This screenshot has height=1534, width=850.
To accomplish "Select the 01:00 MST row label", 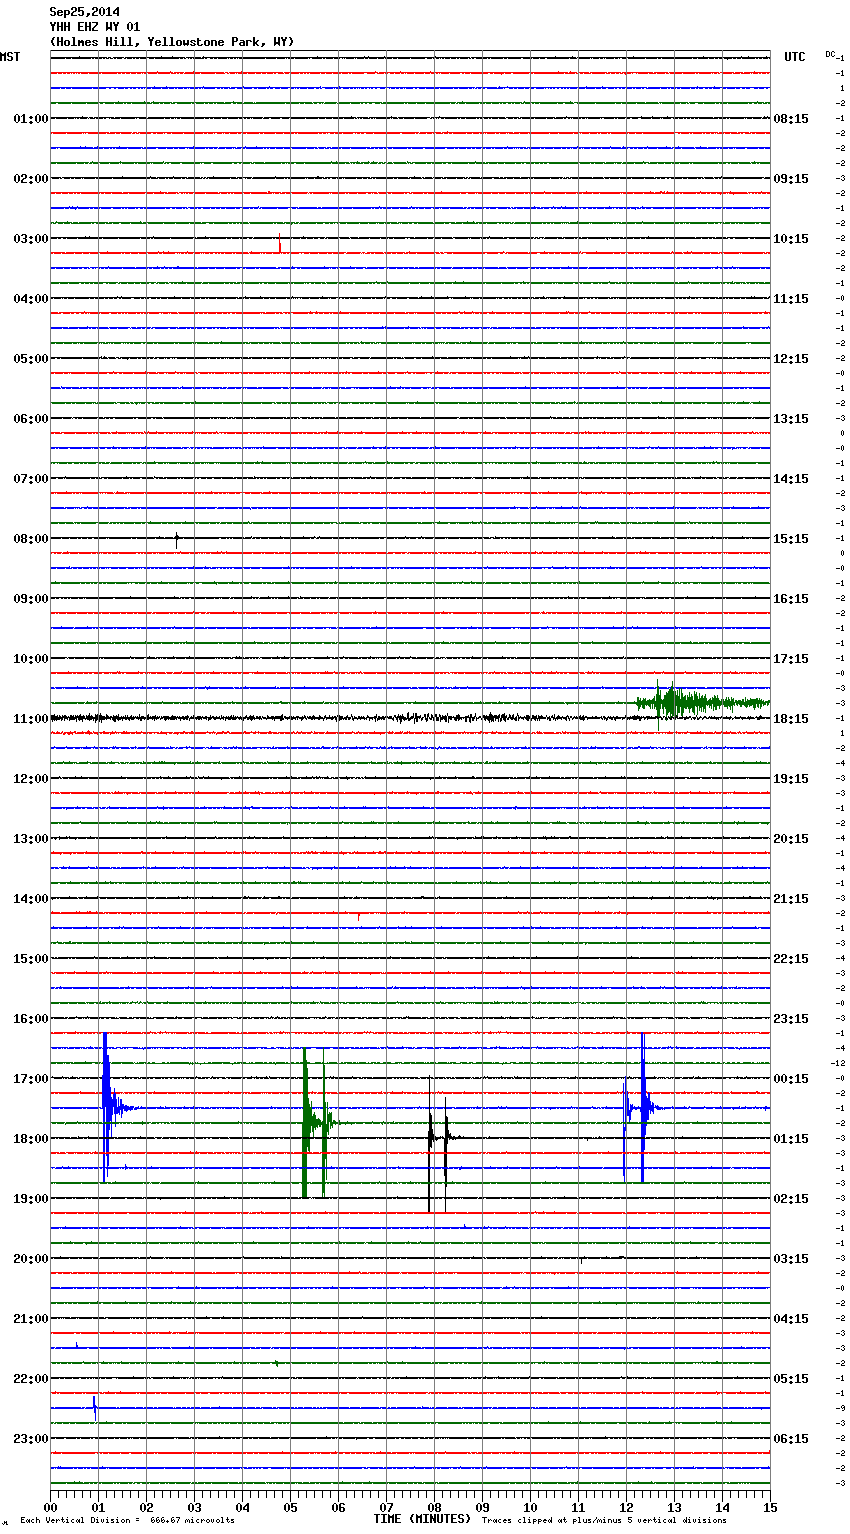I will [31, 119].
